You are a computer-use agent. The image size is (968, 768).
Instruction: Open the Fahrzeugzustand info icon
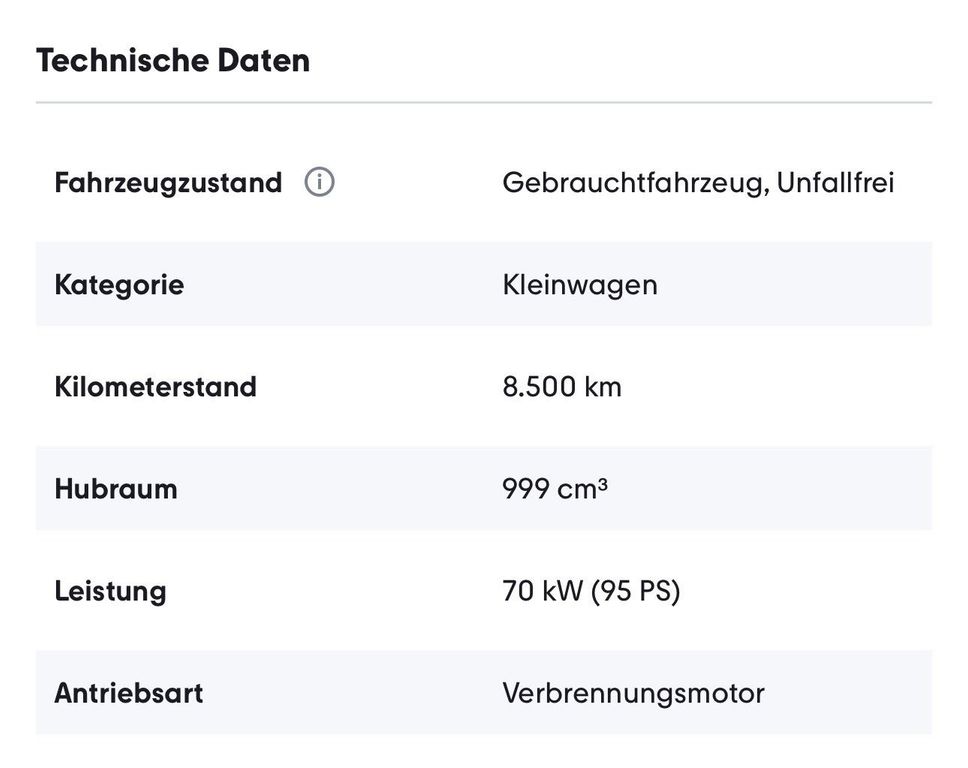(319, 182)
